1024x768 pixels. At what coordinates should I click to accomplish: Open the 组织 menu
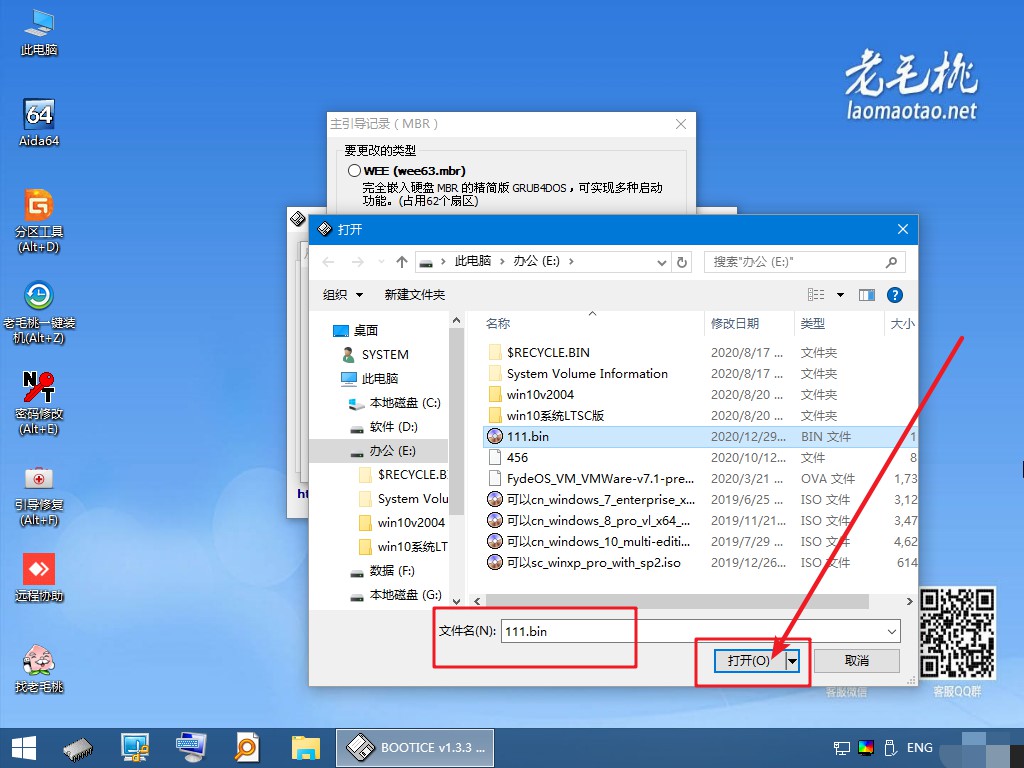click(343, 295)
